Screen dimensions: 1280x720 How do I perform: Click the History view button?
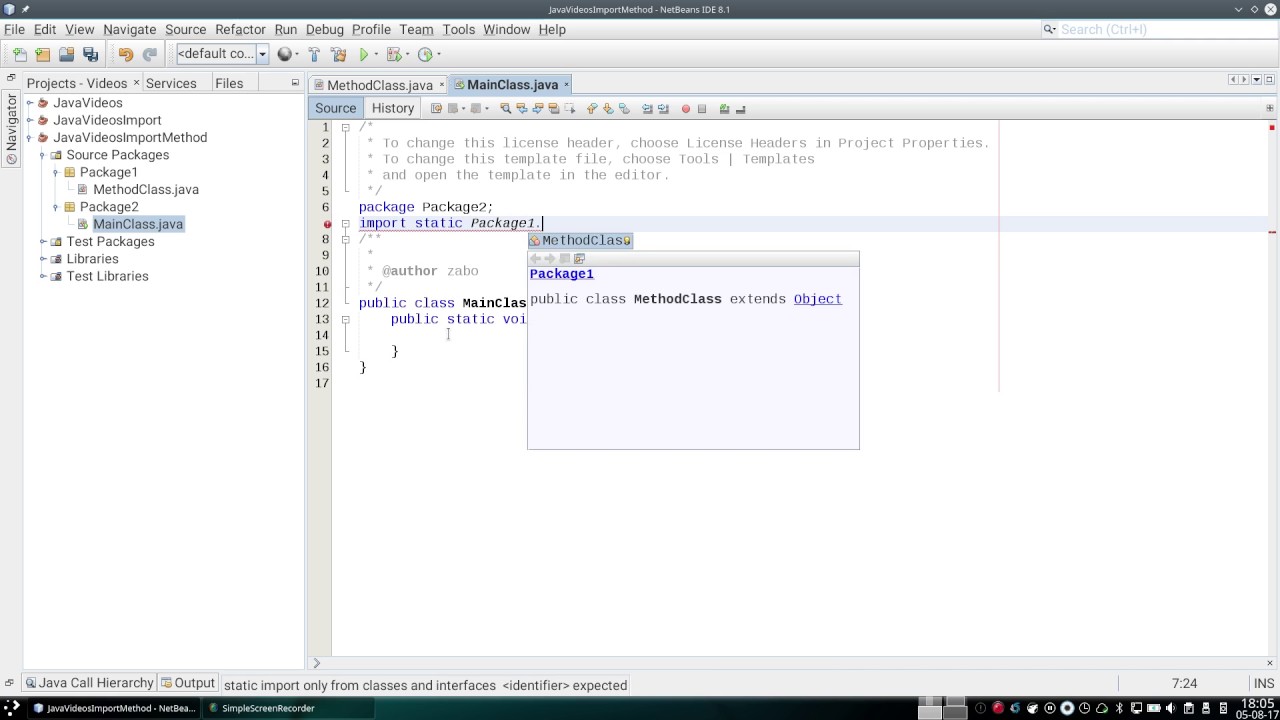click(392, 108)
